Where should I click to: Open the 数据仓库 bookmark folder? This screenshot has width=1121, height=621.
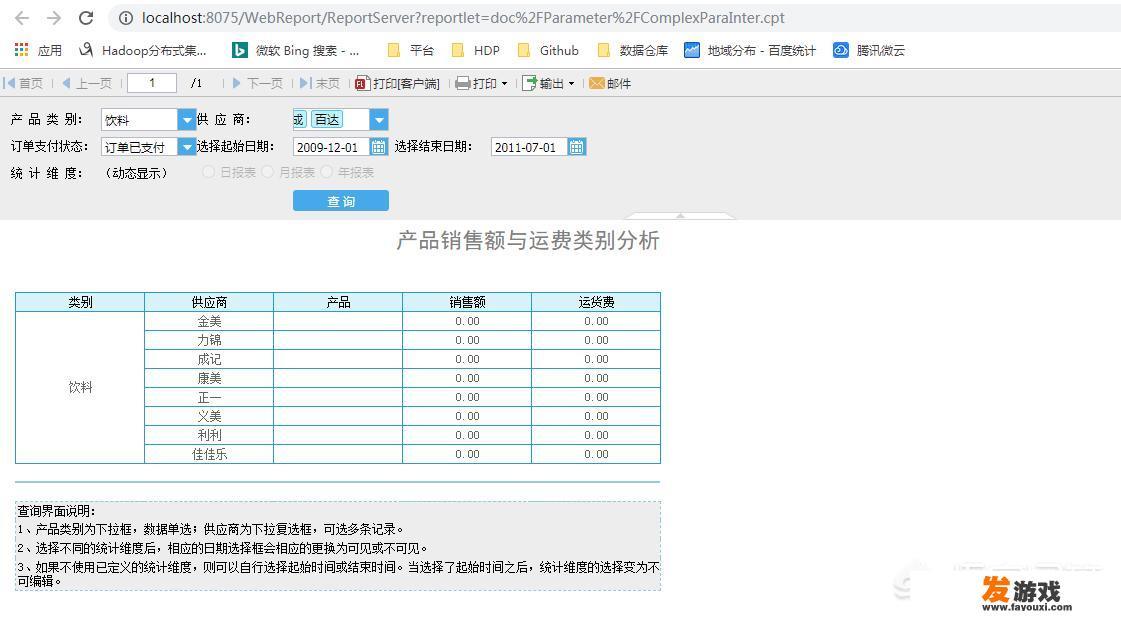[x=633, y=50]
